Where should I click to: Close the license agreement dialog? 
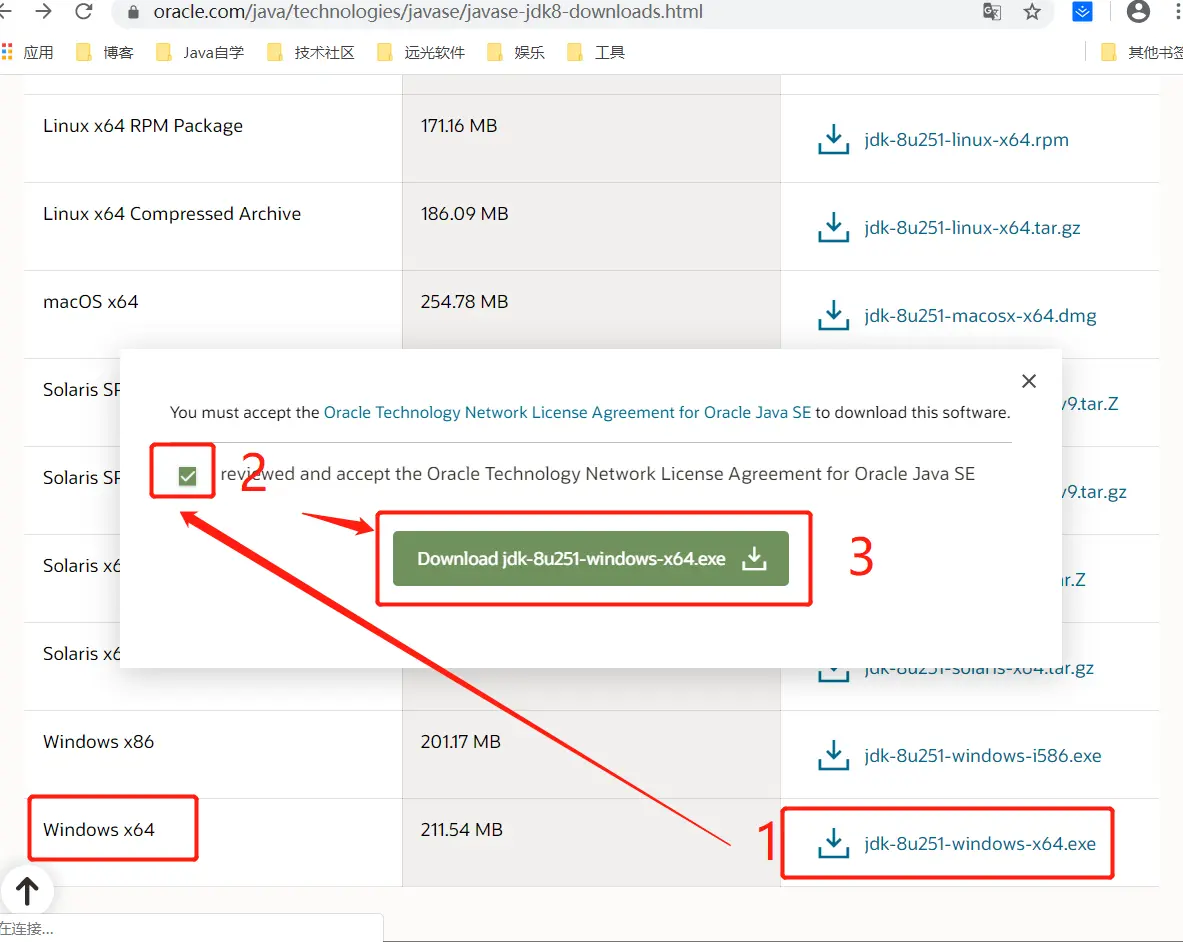[1029, 381]
